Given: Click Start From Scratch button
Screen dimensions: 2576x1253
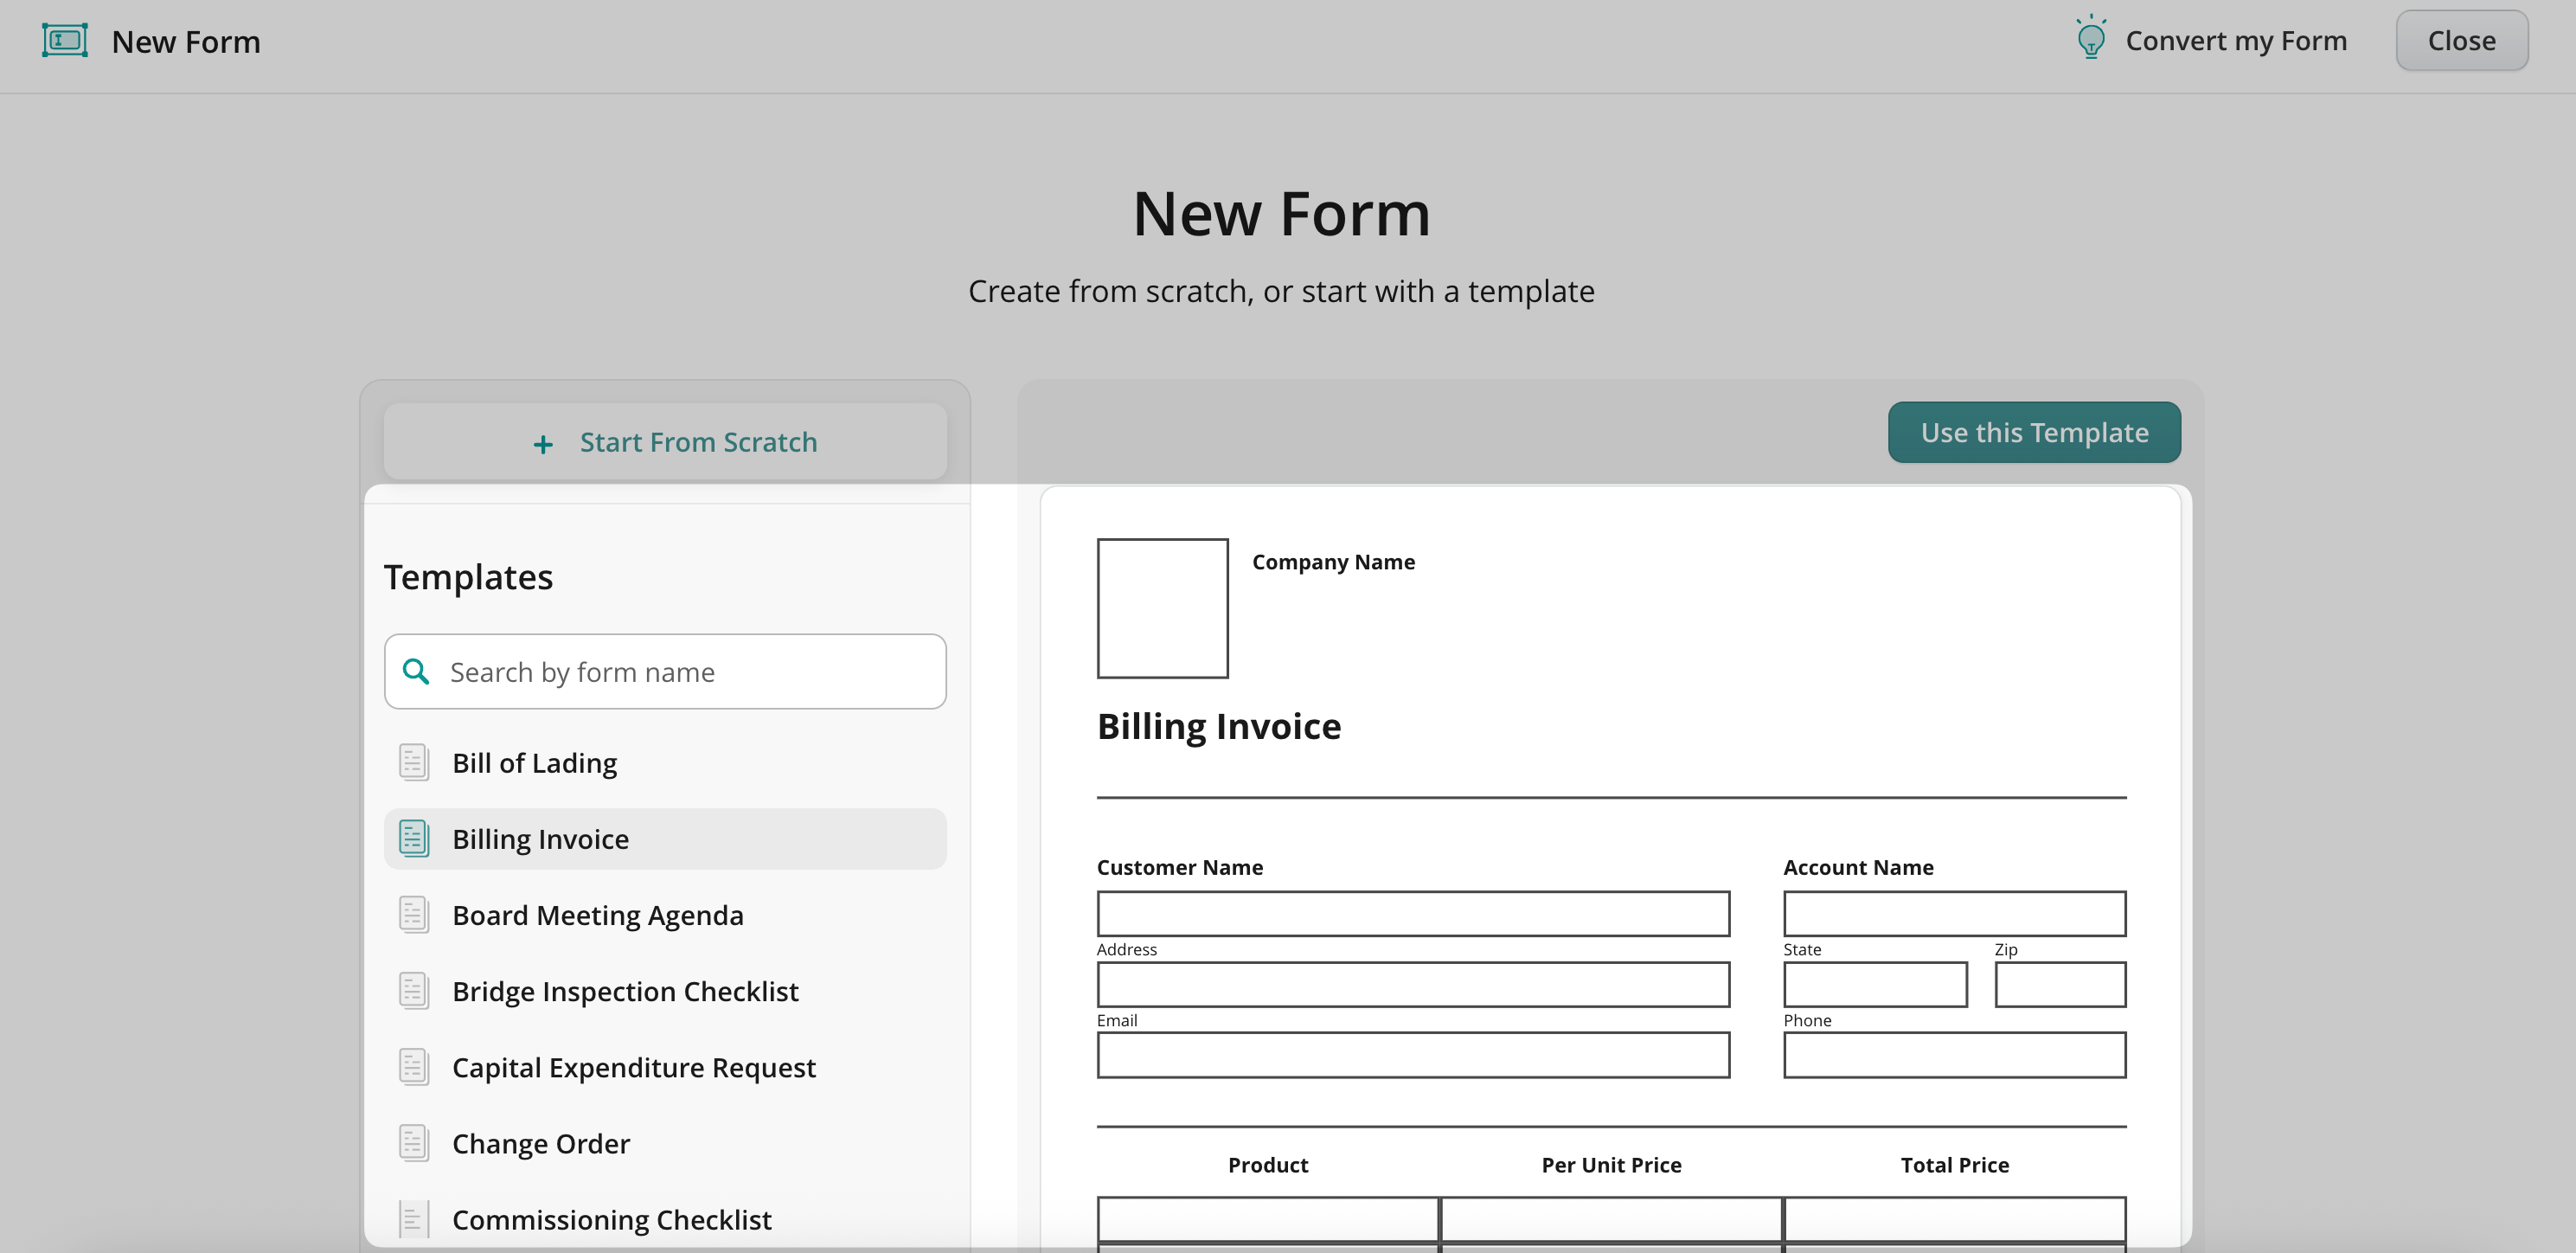Looking at the screenshot, I should (x=665, y=442).
